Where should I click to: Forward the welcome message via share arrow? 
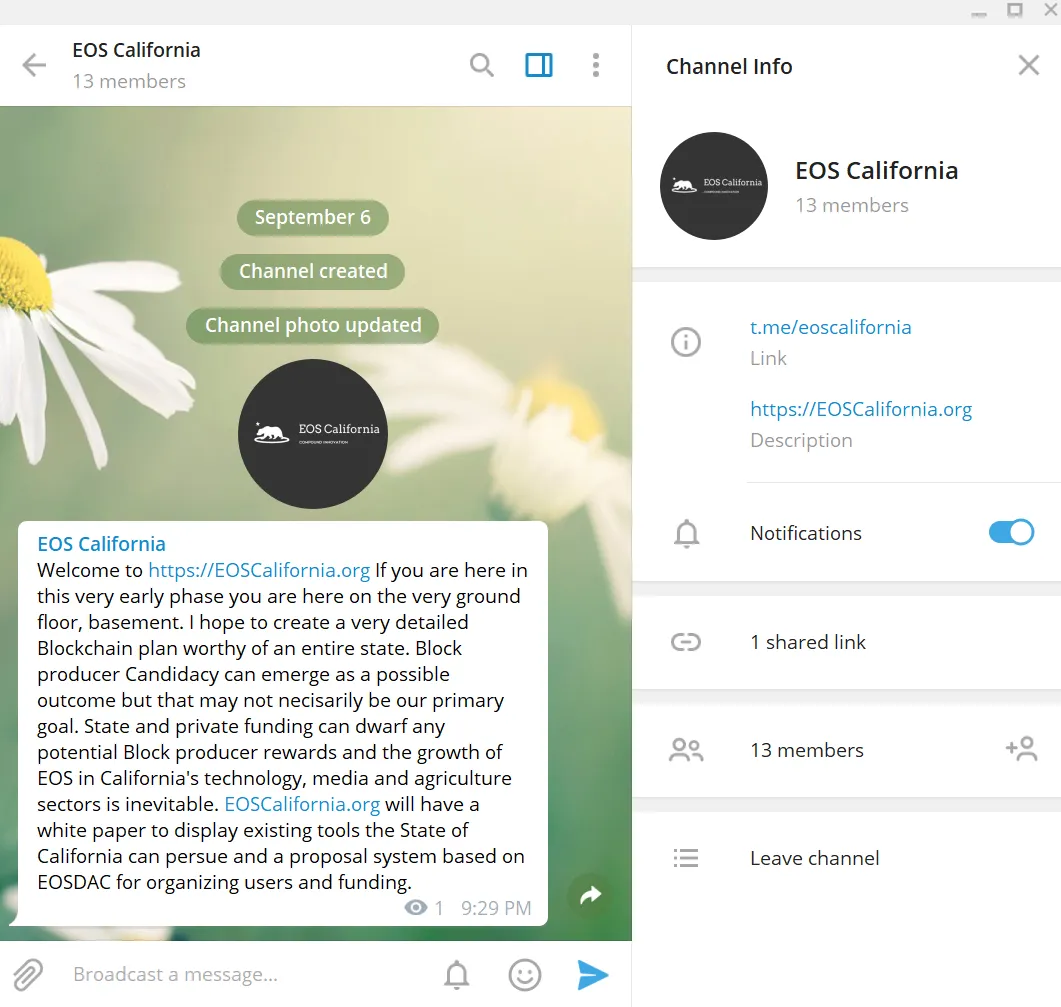[591, 895]
